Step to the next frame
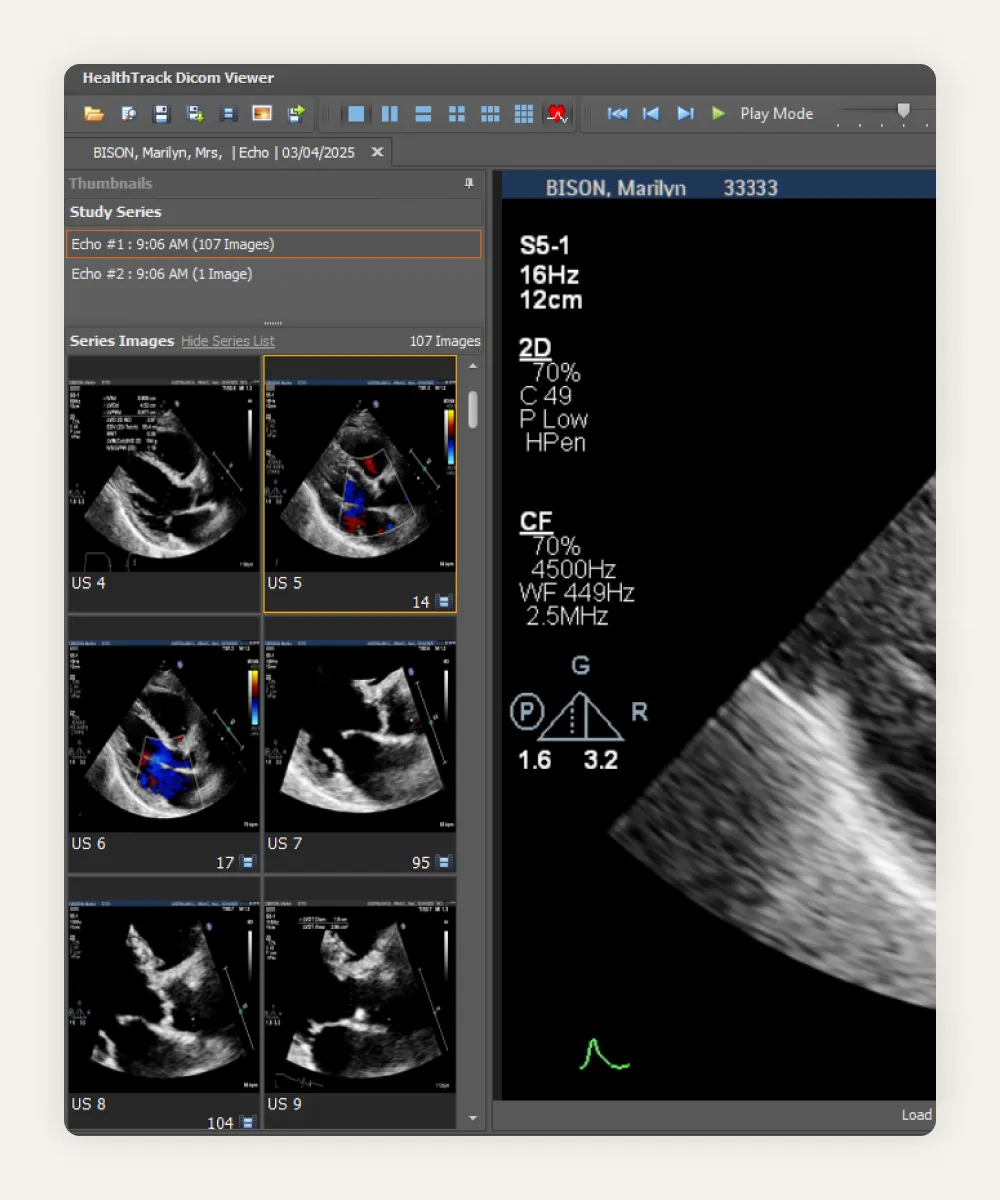The image size is (1000, 1200). tap(685, 114)
